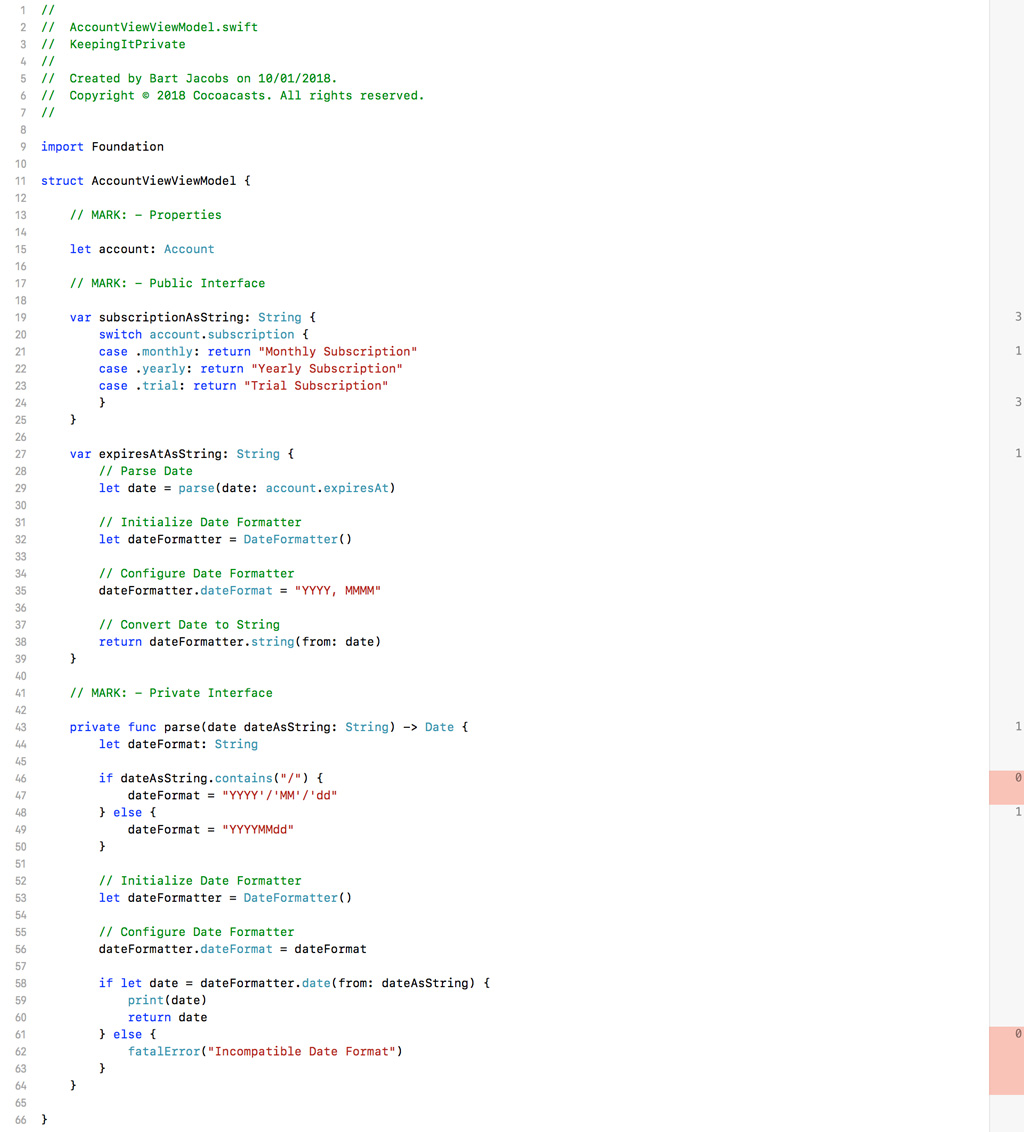The height and width of the screenshot is (1132, 1024).
Task: Select the Account type annotation on account property
Action: 189,249
